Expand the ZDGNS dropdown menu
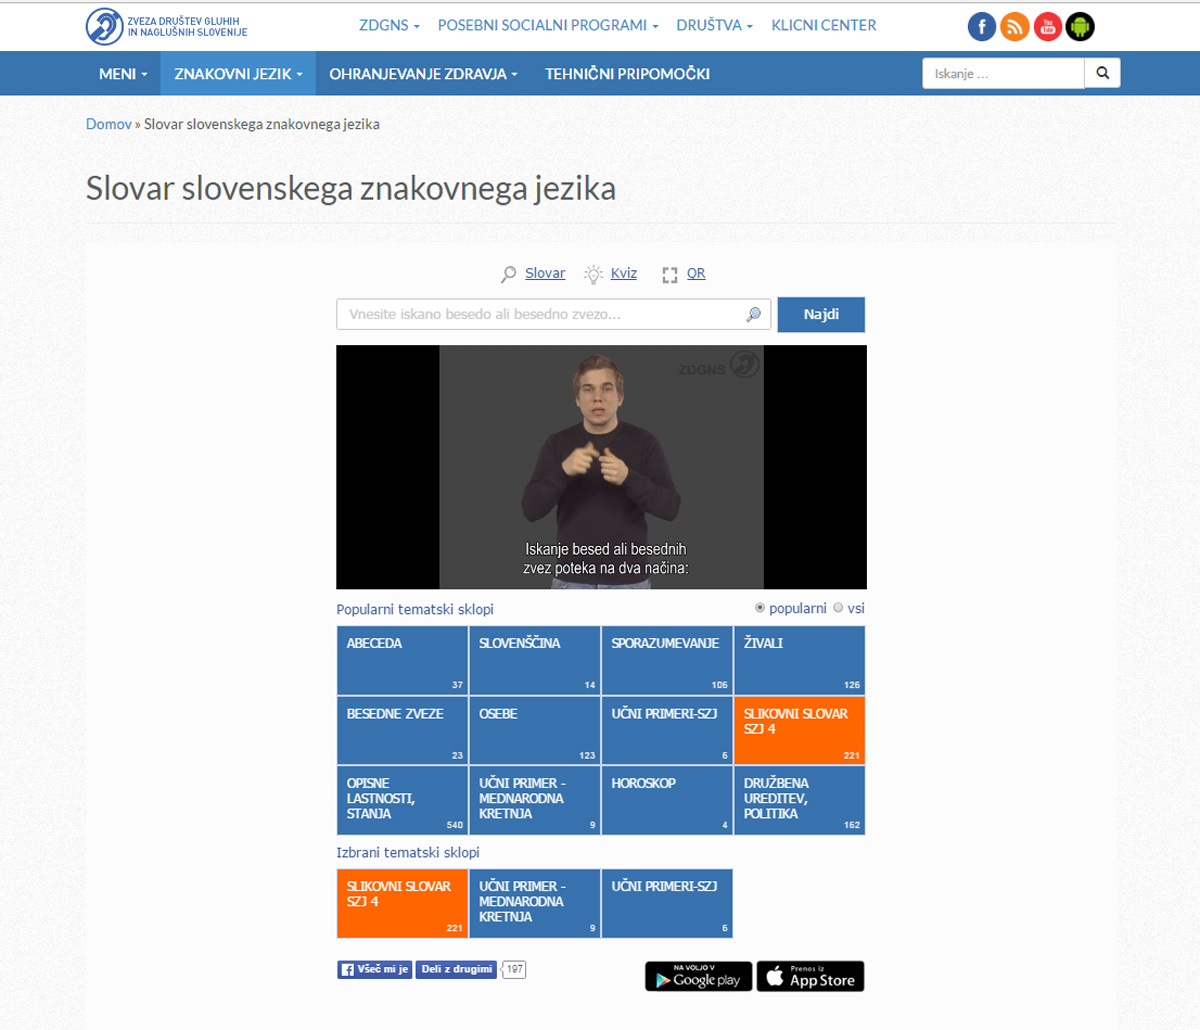1200x1030 pixels. click(x=389, y=25)
